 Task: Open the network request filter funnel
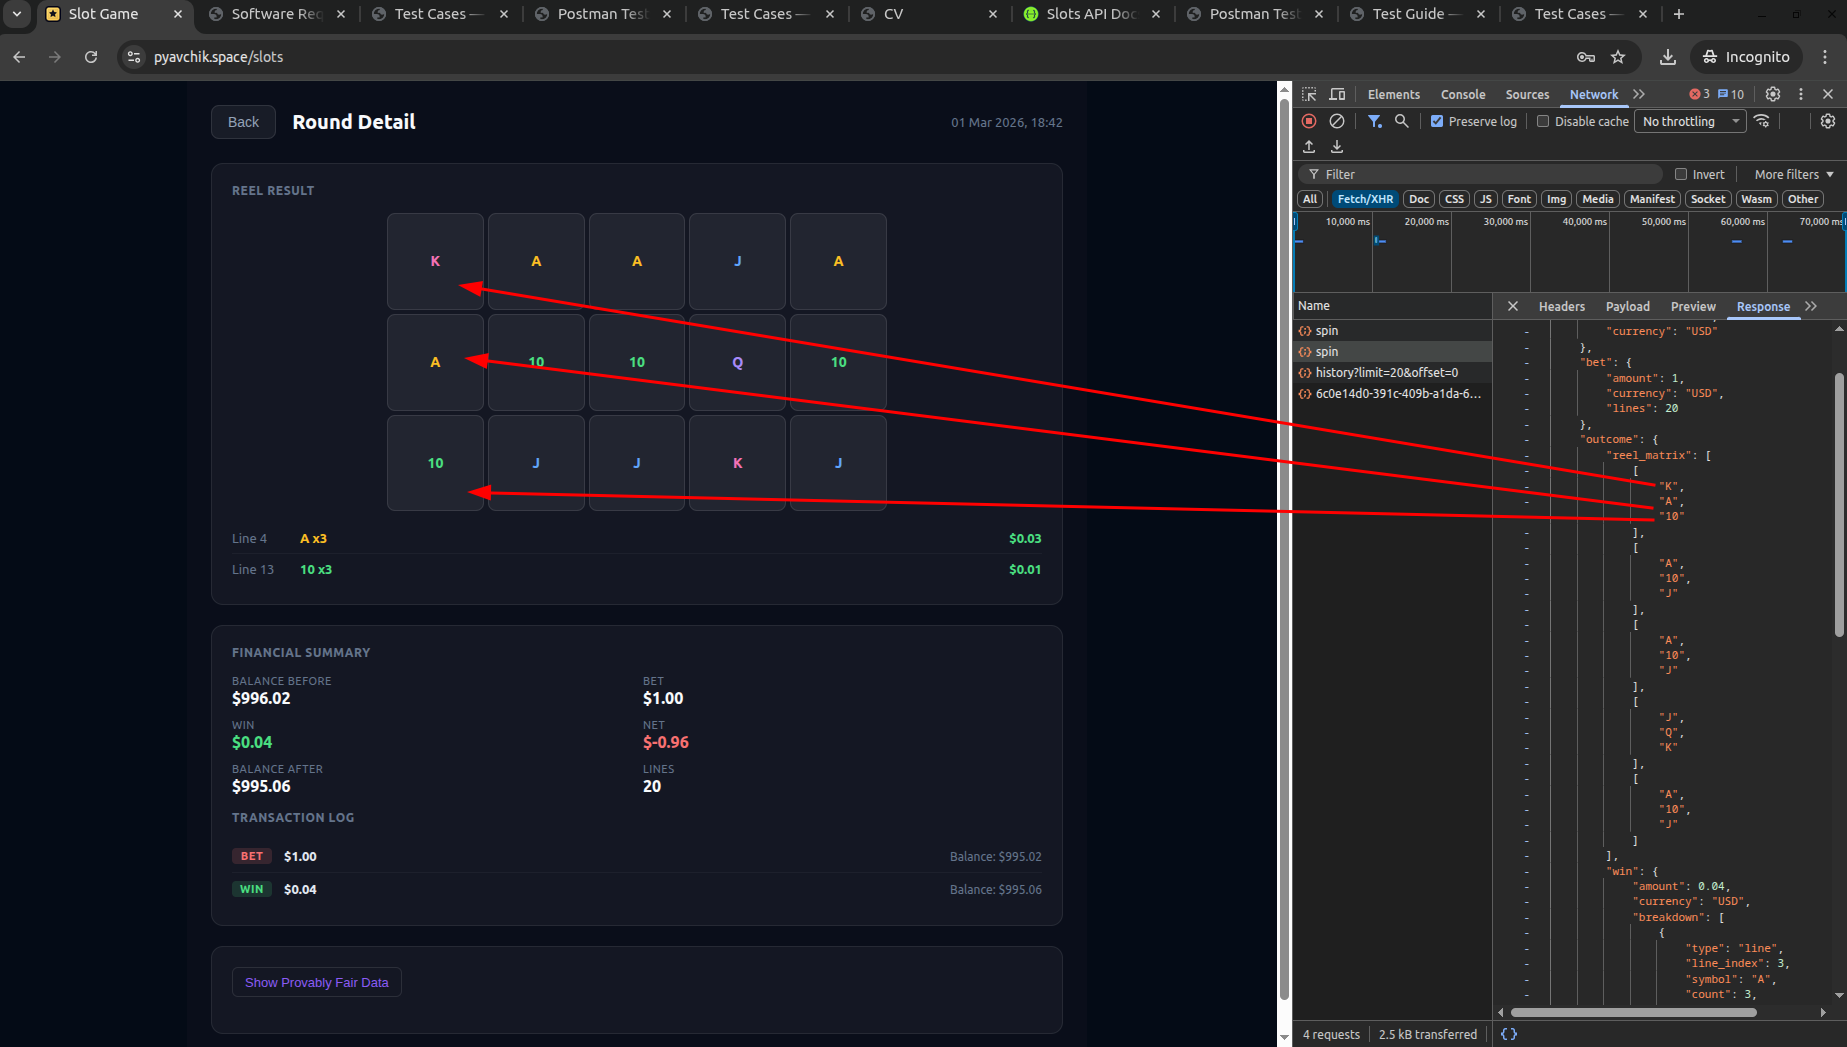click(1374, 121)
